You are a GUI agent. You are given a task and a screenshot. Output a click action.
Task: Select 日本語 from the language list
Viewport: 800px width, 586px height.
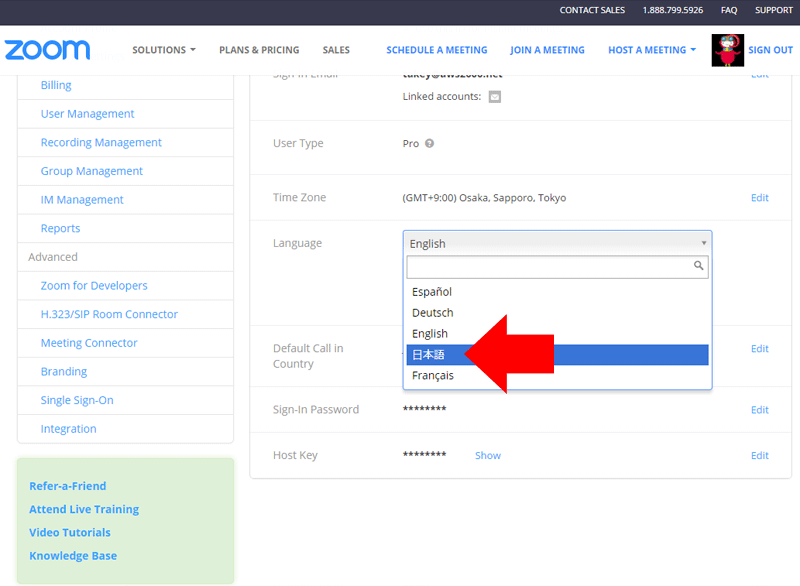coord(430,355)
